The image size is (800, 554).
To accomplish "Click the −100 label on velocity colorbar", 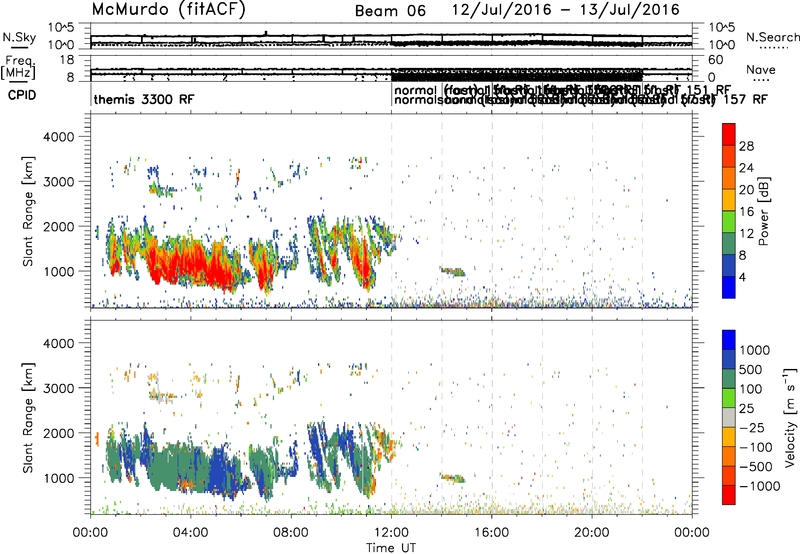I will point(756,447).
